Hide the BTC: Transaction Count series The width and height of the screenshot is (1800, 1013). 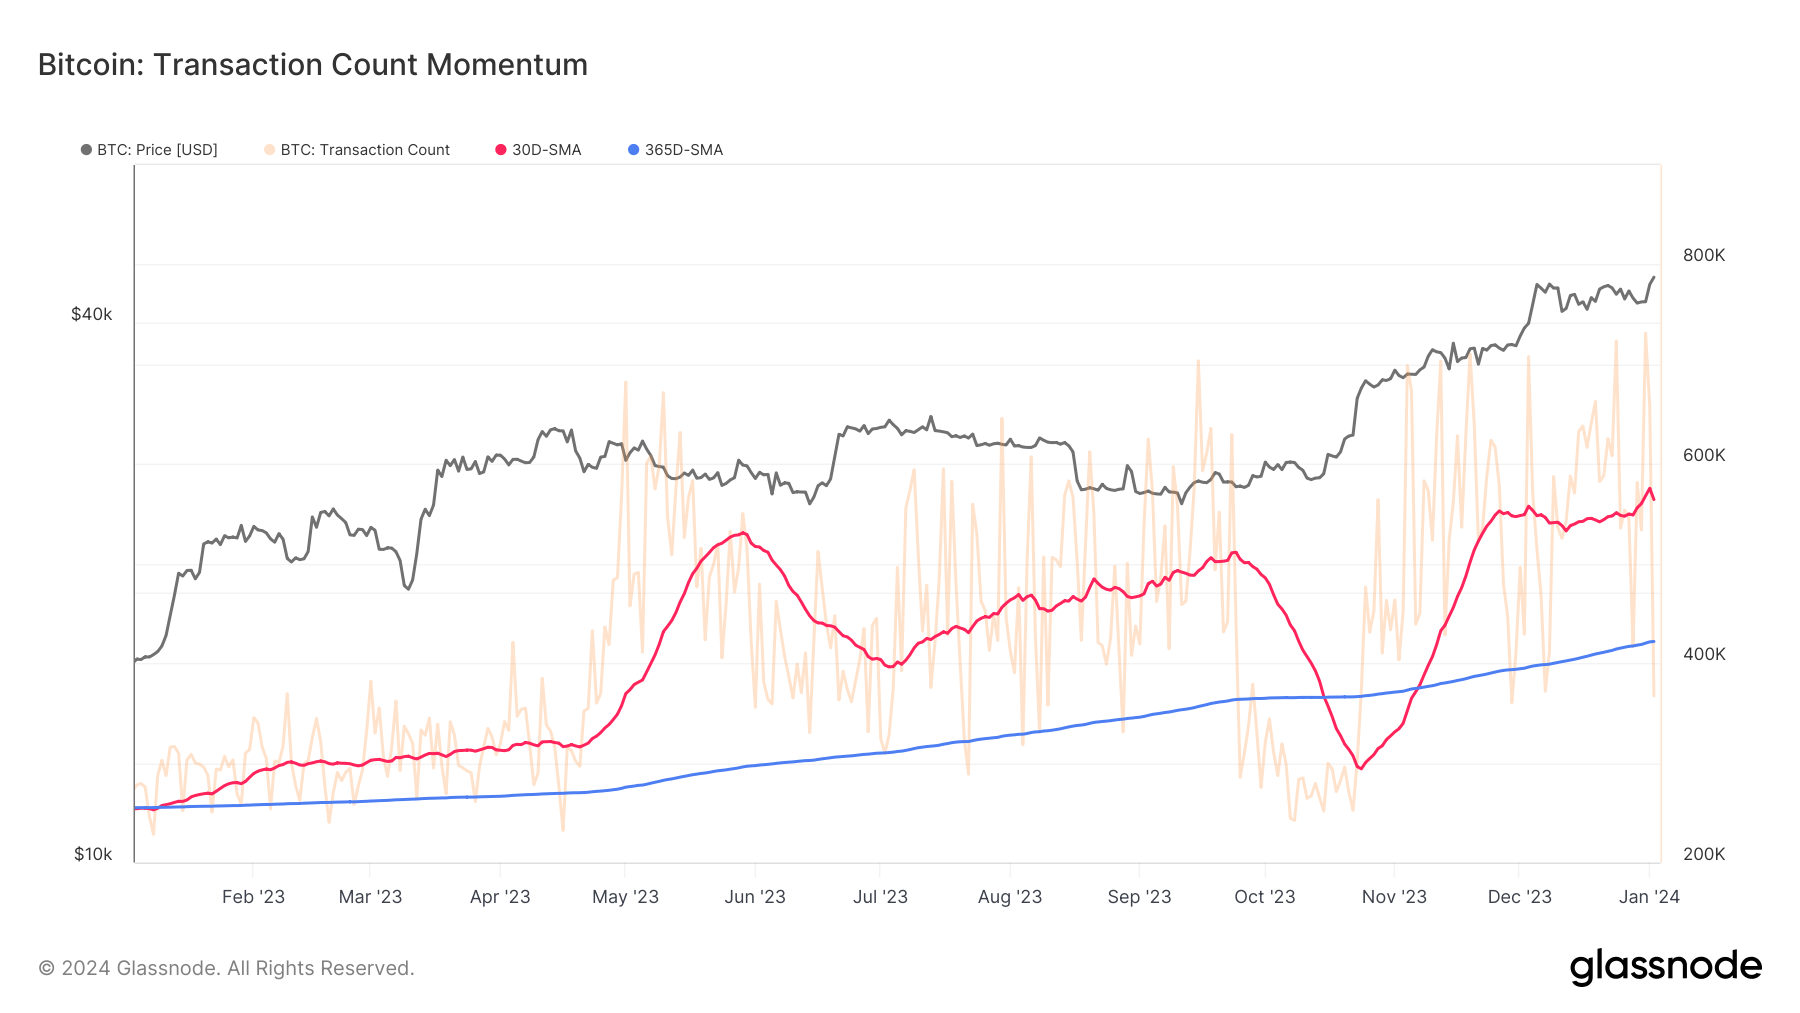click(x=365, y=149)
